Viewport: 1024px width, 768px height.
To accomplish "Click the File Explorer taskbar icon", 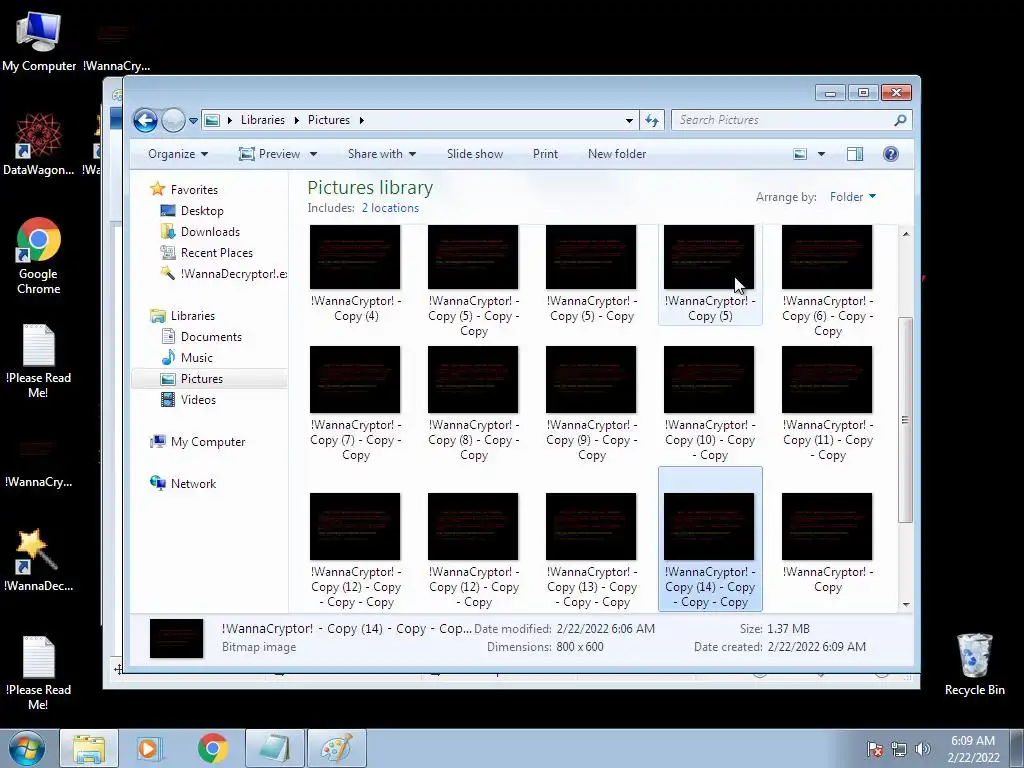I will pos(89,748).
